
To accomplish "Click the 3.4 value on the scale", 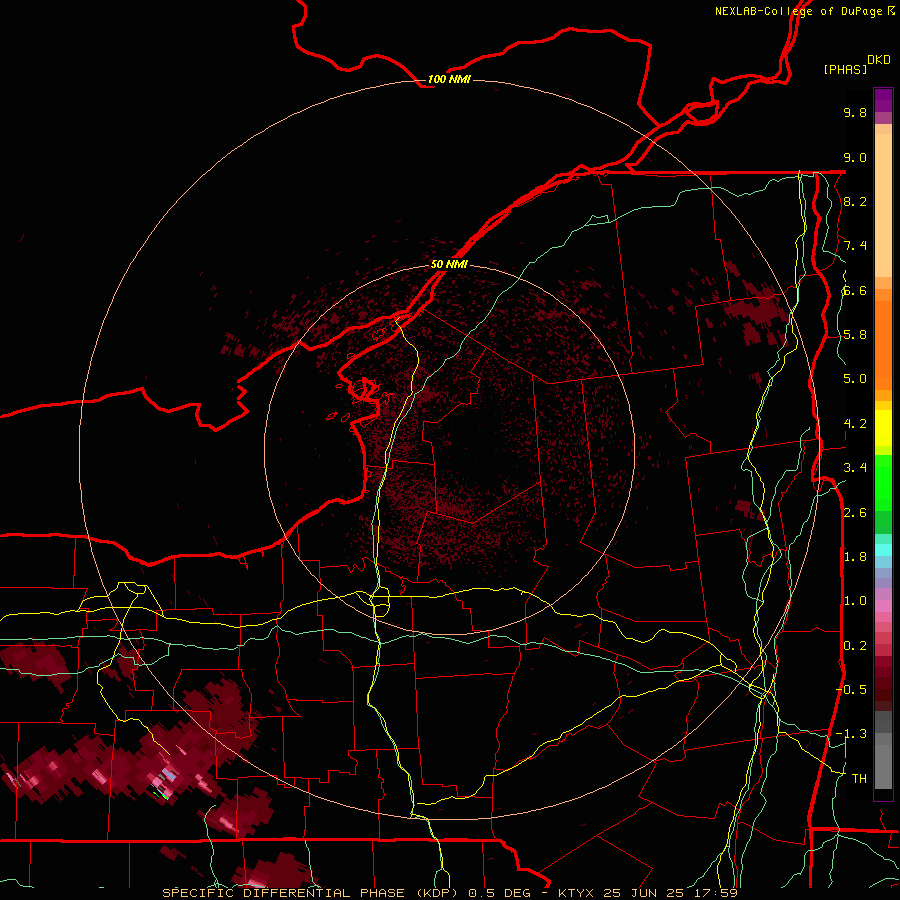I will click(855, 468).
